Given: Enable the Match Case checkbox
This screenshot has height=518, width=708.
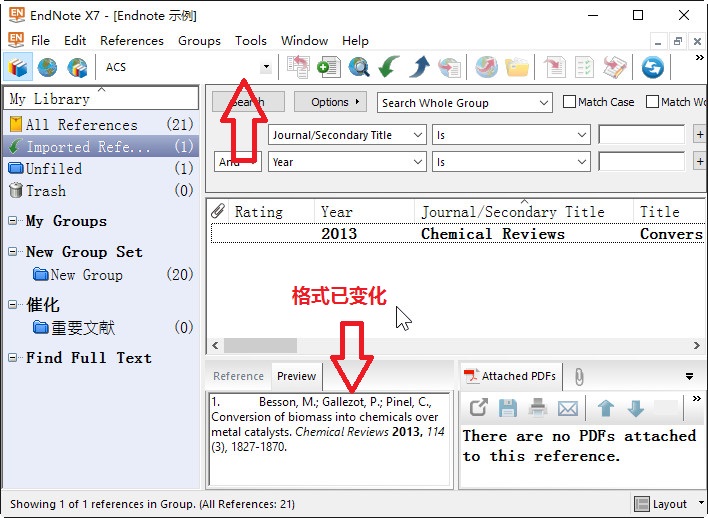Looking at the screenshot, I should point(569,102).
